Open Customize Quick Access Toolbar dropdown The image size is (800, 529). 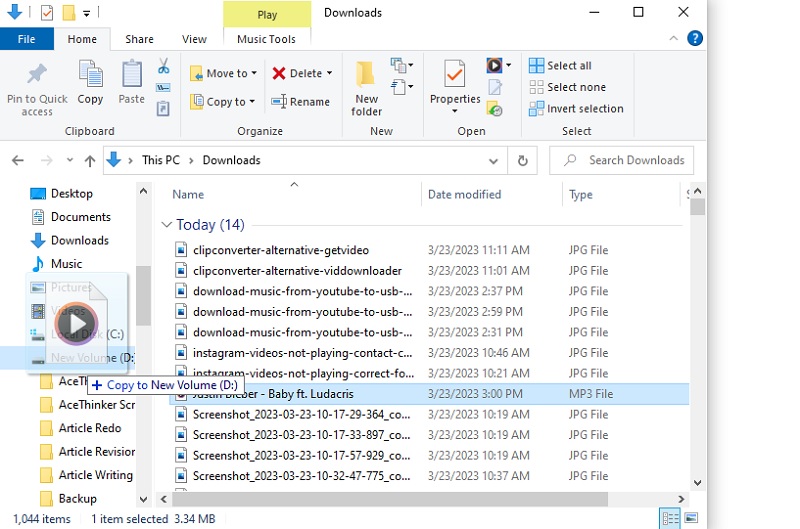click(87, 13)
